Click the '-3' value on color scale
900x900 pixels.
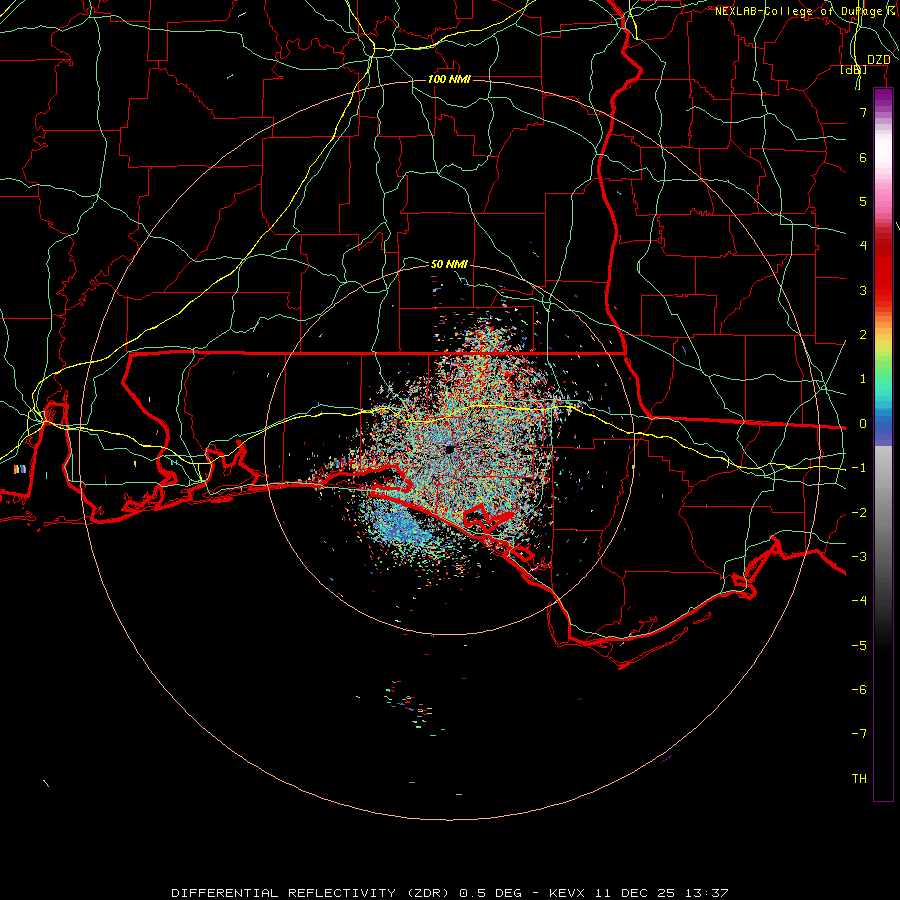tap(859, 557)
